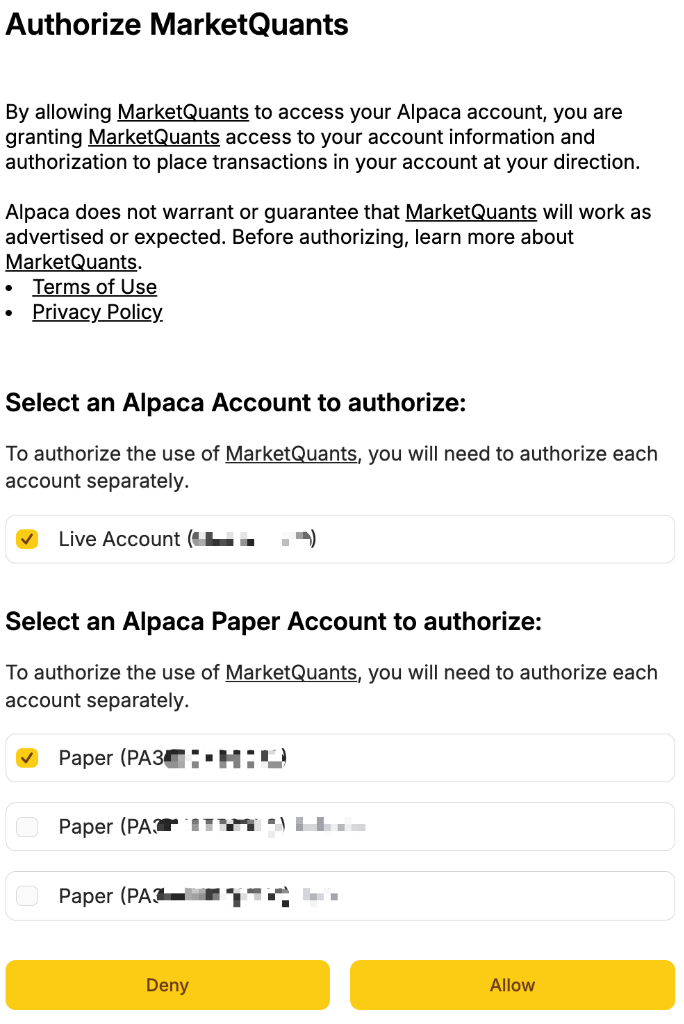684x1024 pixels.
Task: Disable the Live Account authorization toggle
Action: 27,538
